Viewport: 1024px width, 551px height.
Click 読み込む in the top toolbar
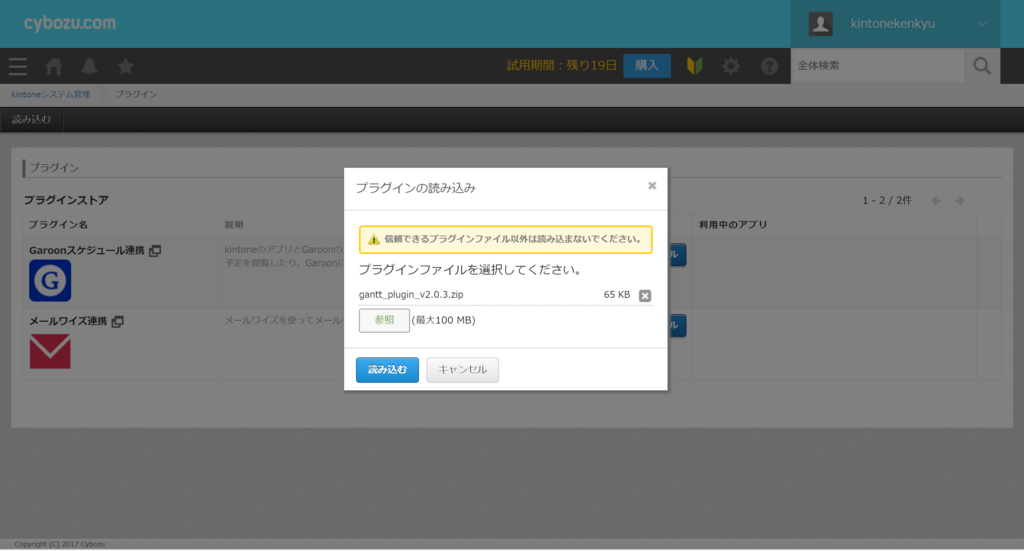tap(31, 119)
